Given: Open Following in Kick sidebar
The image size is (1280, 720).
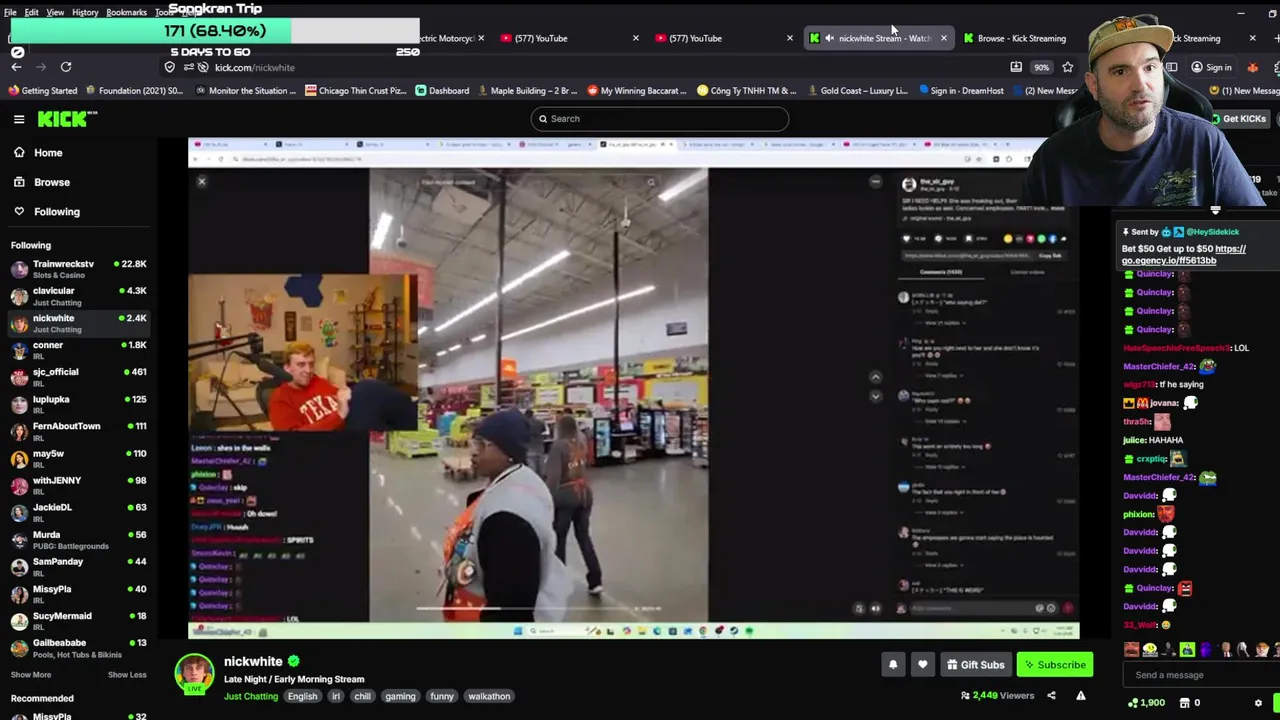Looking at the screenshot, I should [56, 212].
